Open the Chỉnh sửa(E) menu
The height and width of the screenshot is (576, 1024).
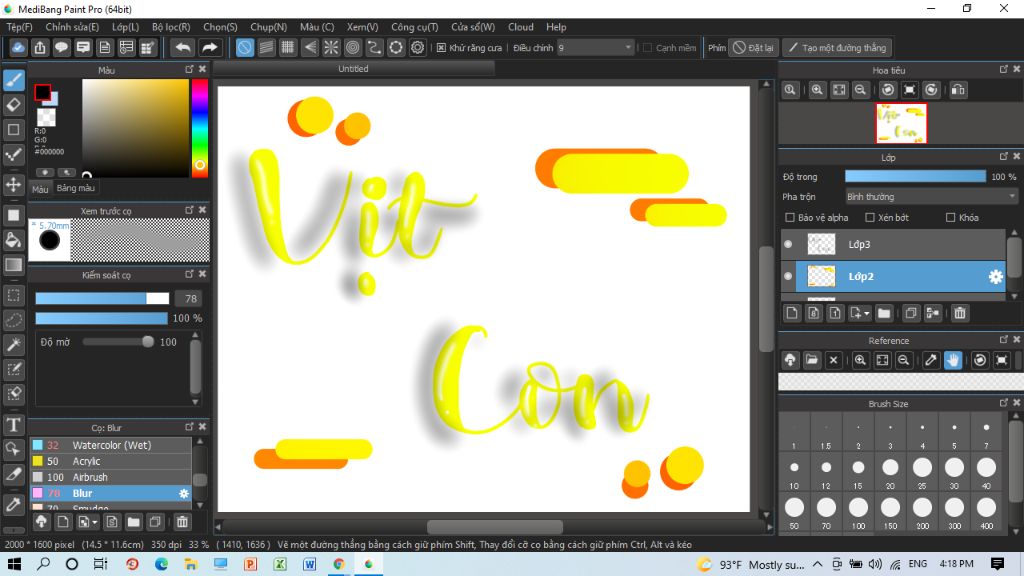coord(72,27)
